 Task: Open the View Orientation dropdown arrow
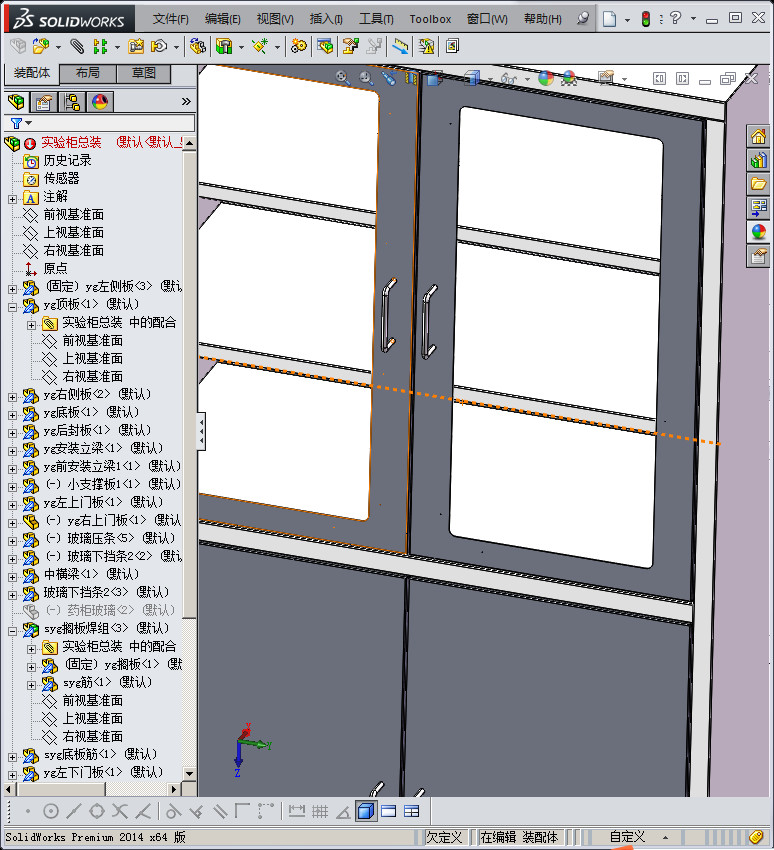point(490,79)
